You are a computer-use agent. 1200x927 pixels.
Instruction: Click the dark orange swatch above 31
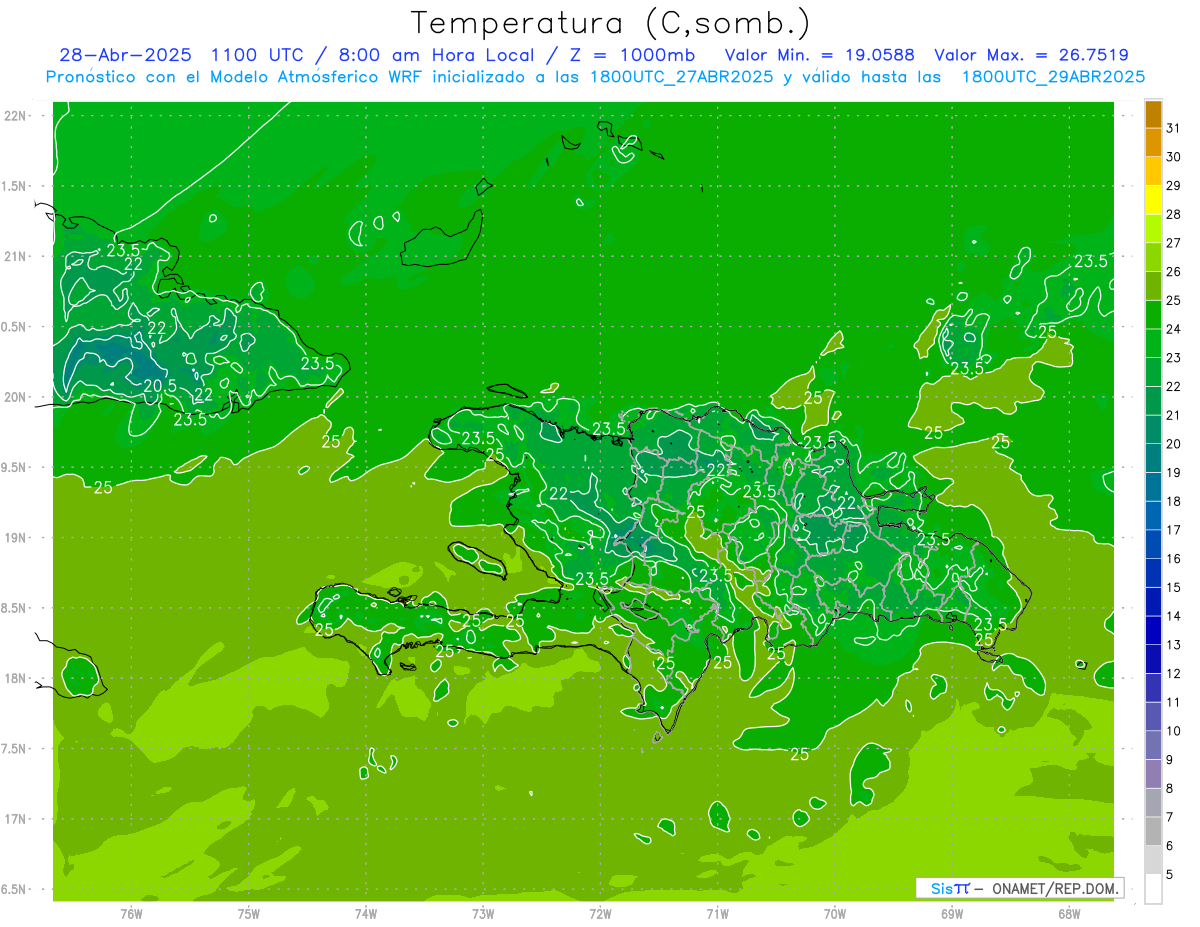pos(1153,114)
